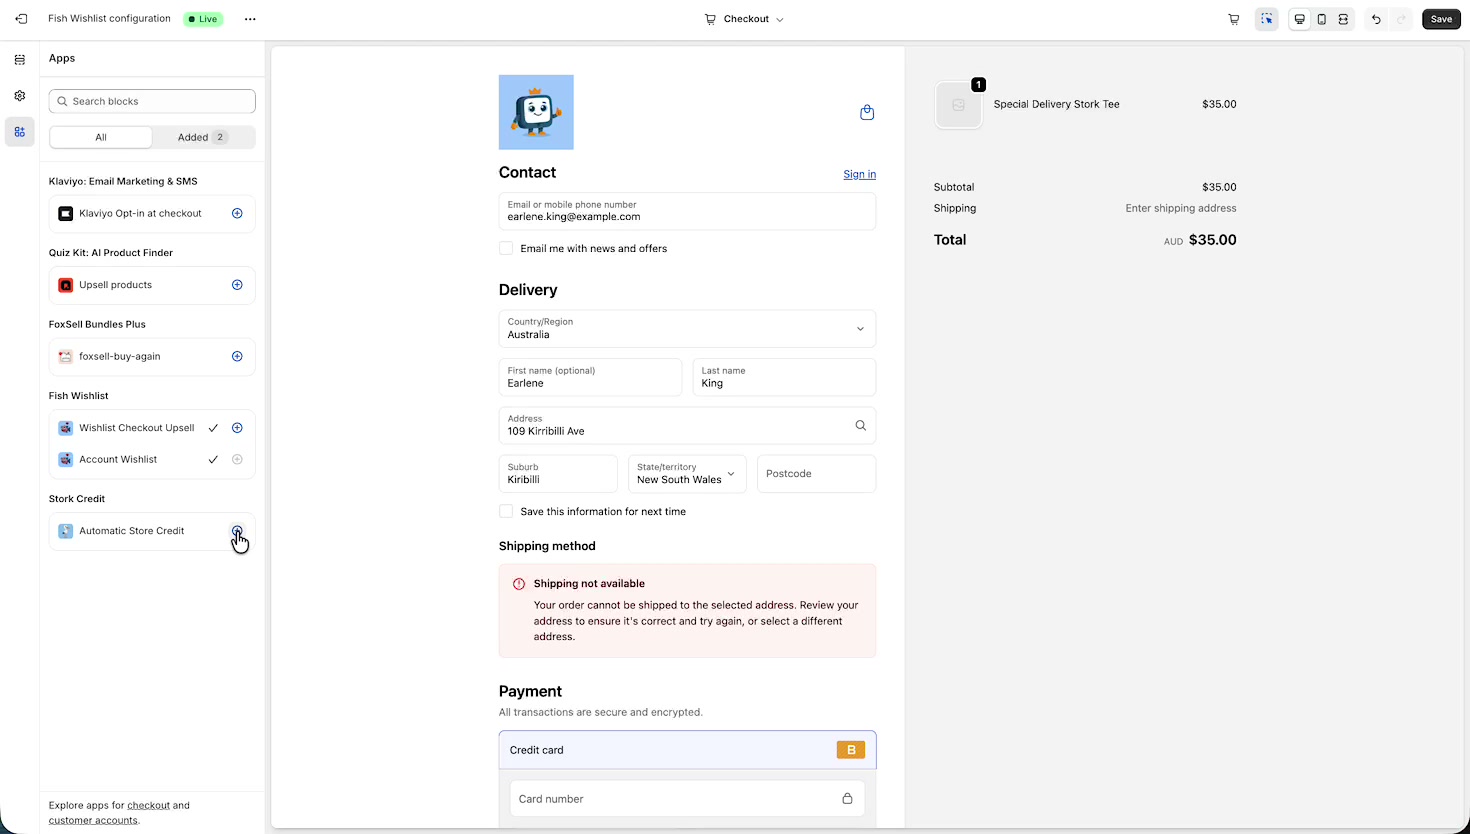
Task: Open the more actions menu beside Live badge
Action: click(250, 18)
